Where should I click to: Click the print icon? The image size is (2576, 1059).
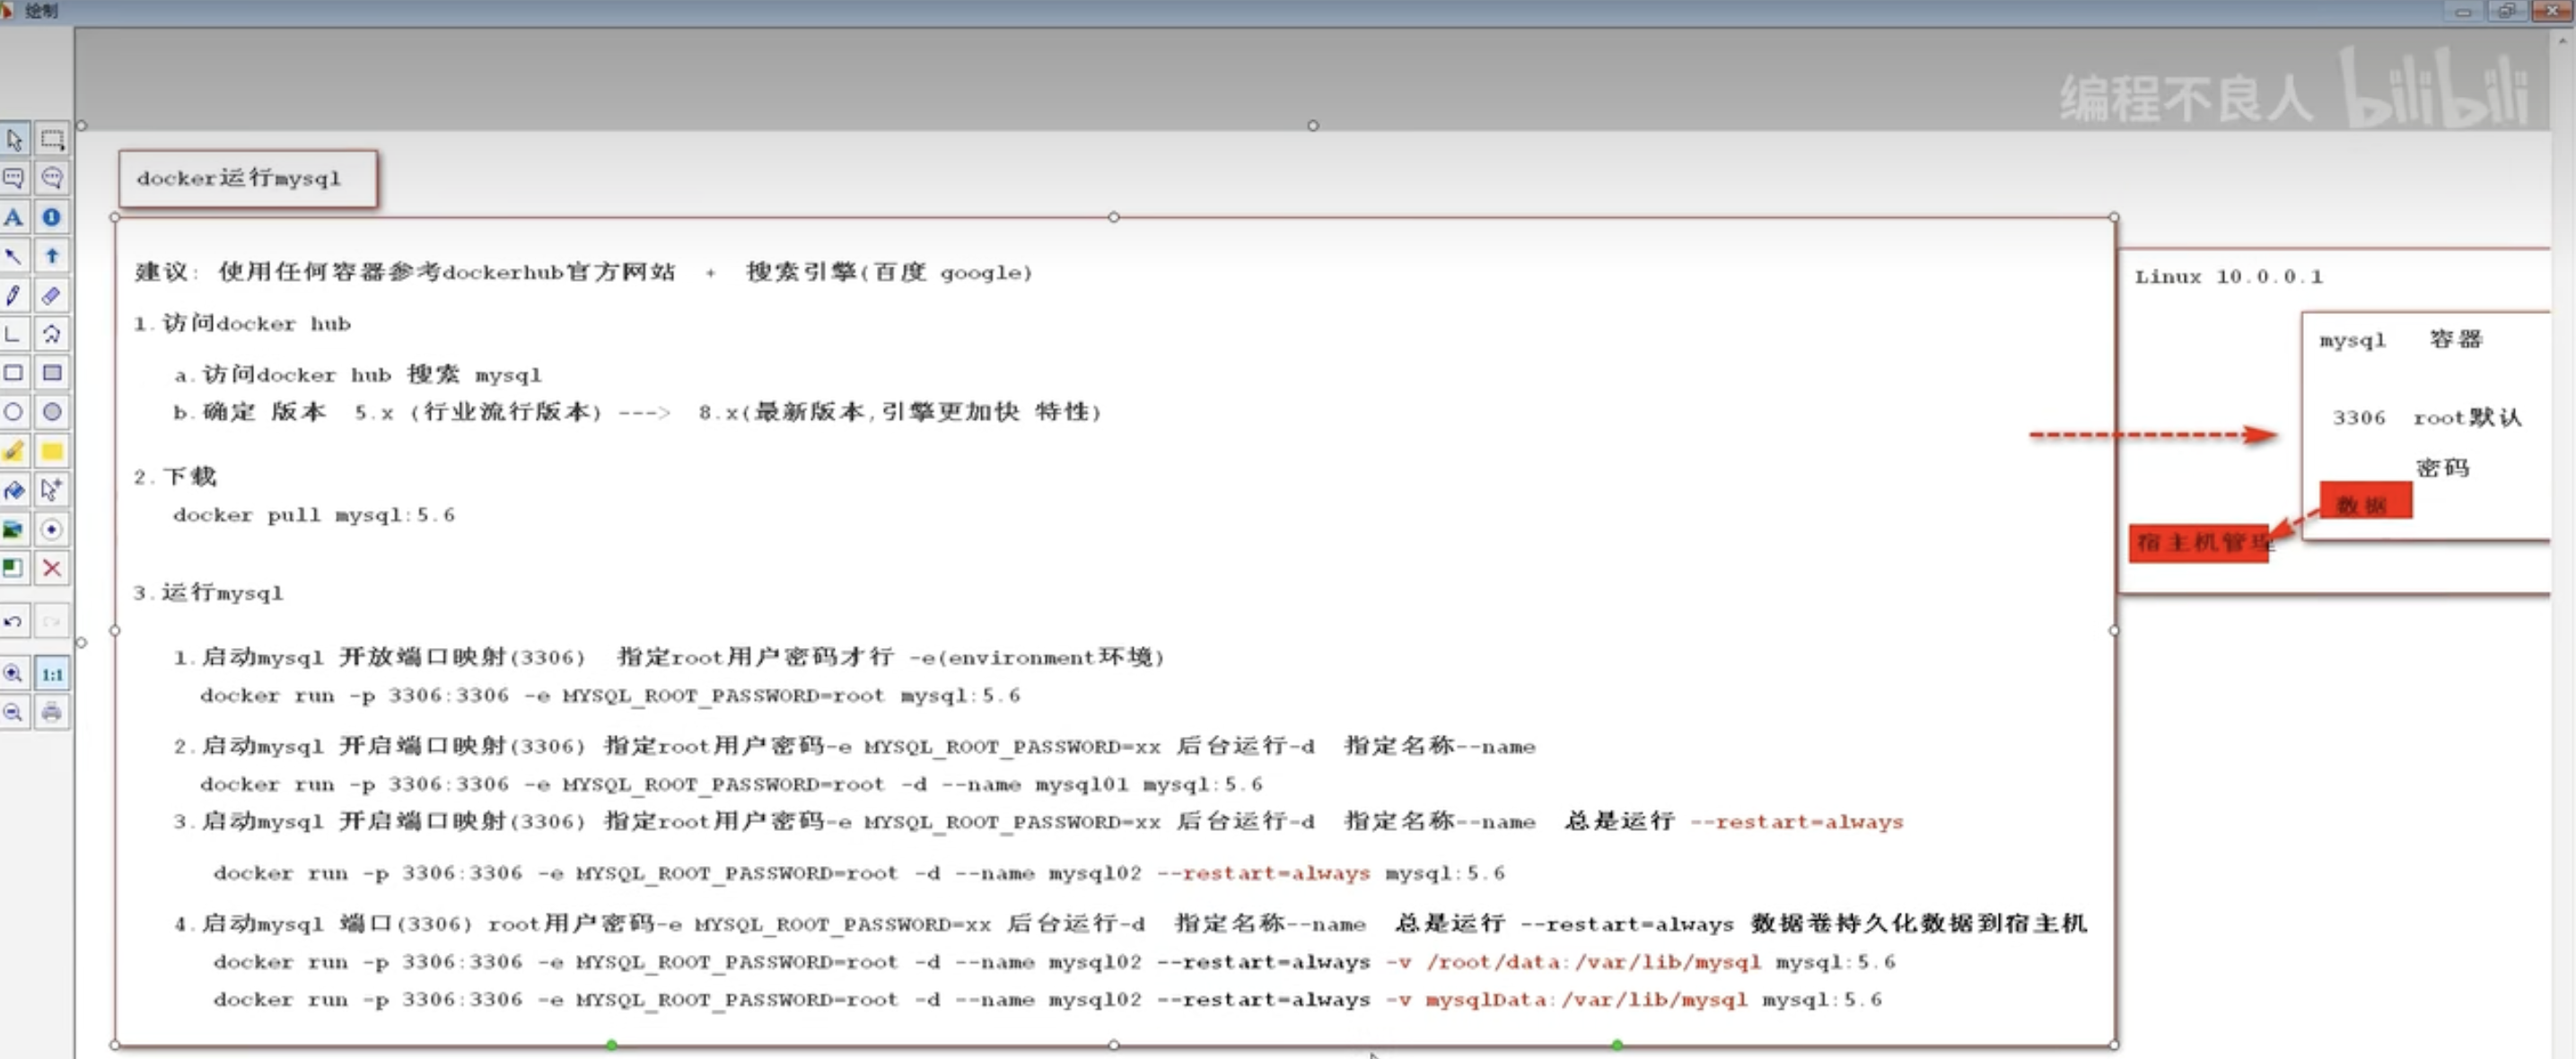click(x=52, y=712)
